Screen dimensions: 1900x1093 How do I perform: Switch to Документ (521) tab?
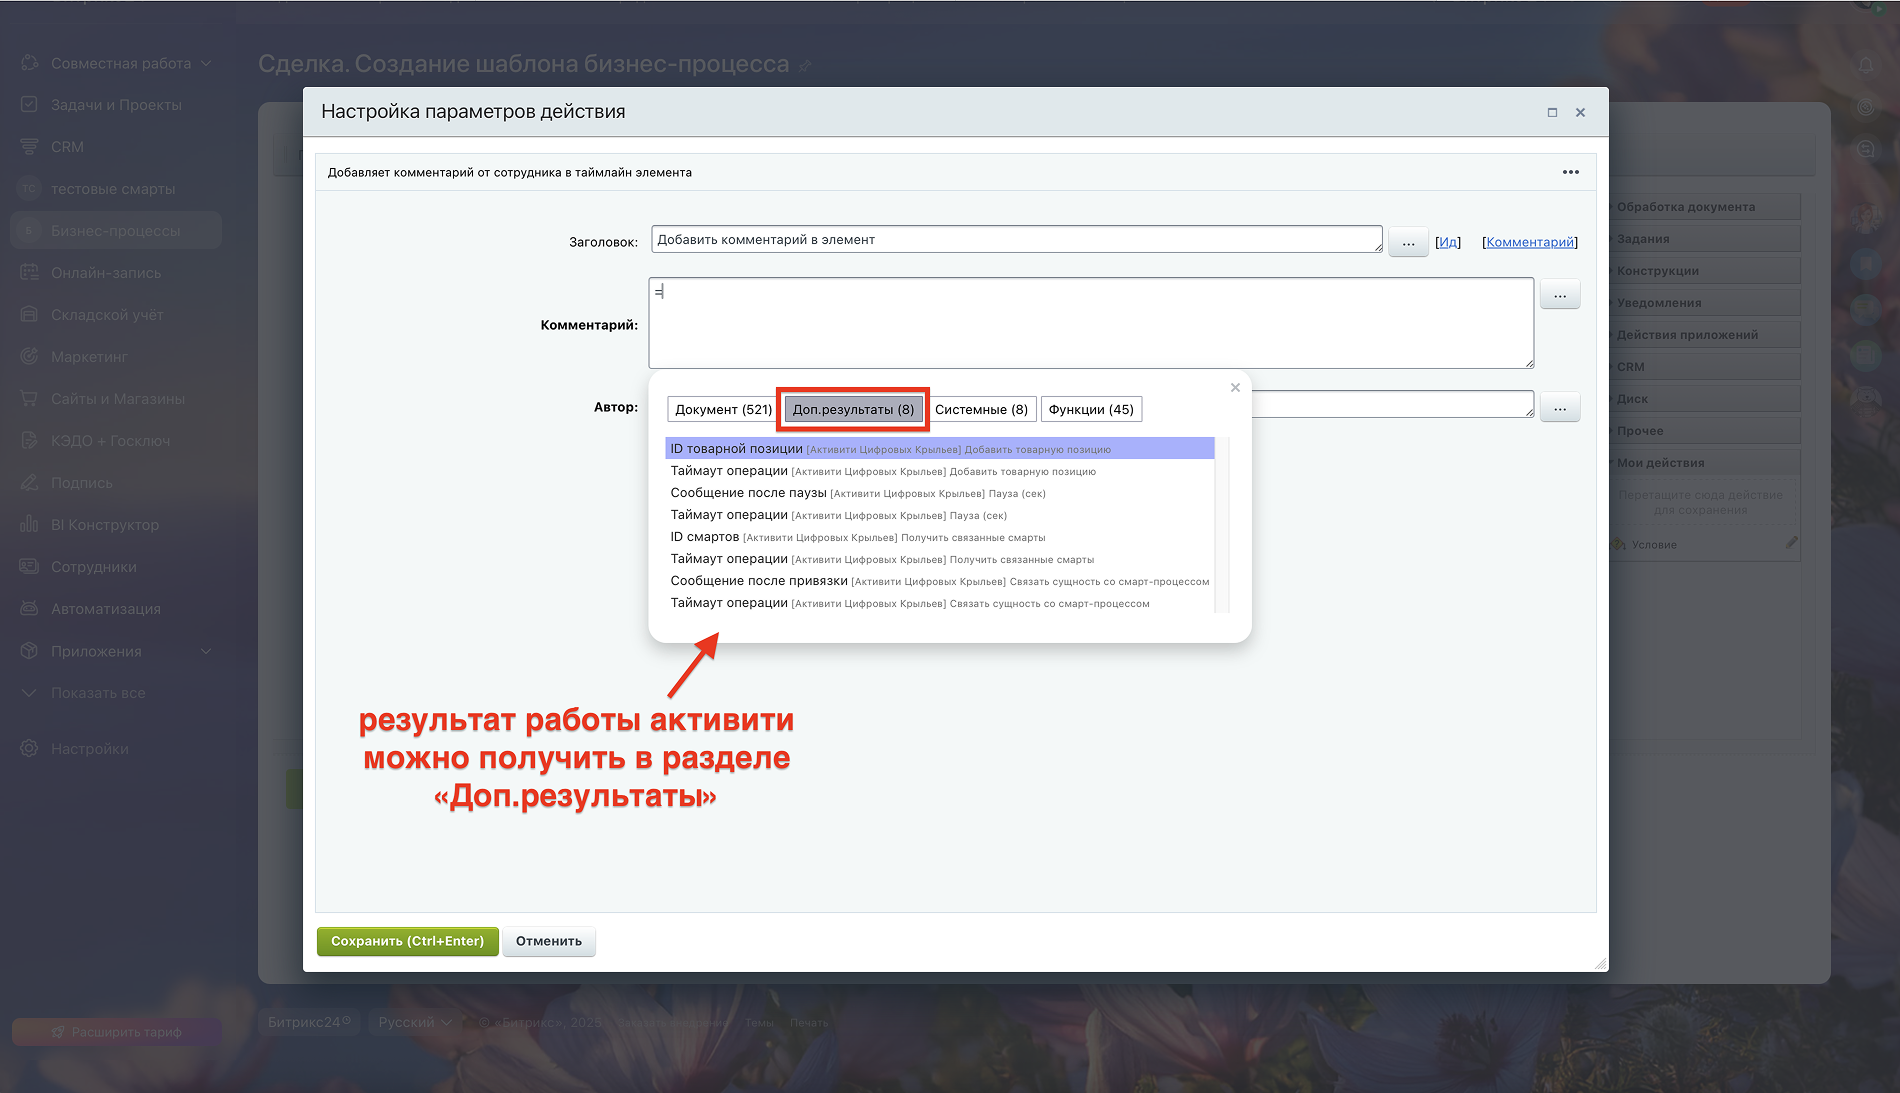(x=722, y=409)
